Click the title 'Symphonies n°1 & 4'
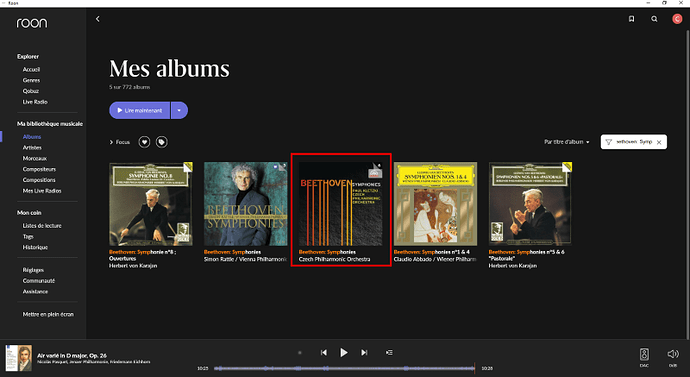690x377 pixels. [x=432, y=252]
